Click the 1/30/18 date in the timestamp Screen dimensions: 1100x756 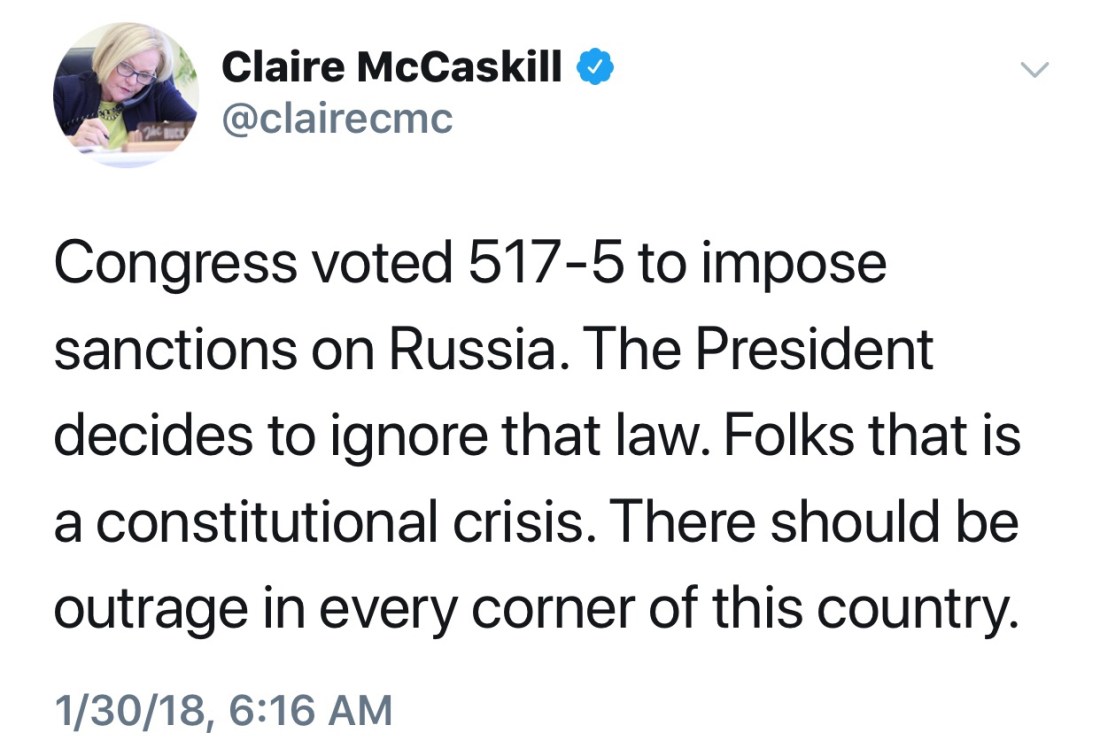click(x=128, y=709)
